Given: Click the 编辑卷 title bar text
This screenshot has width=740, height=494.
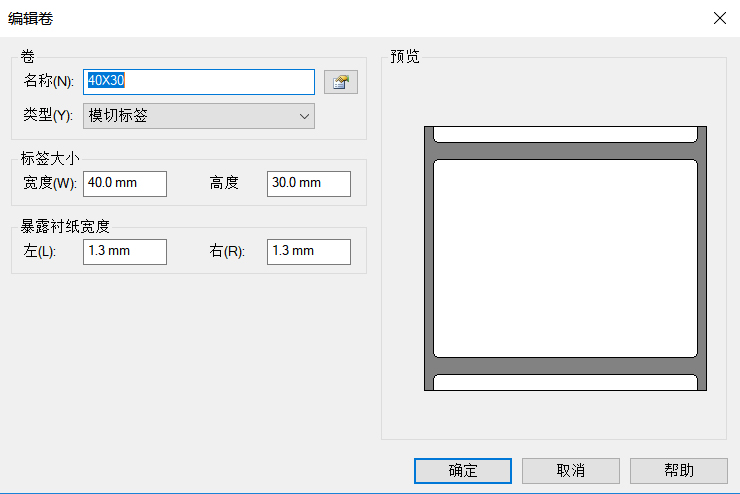Looking at the screenshot, I should pos(32,17).
